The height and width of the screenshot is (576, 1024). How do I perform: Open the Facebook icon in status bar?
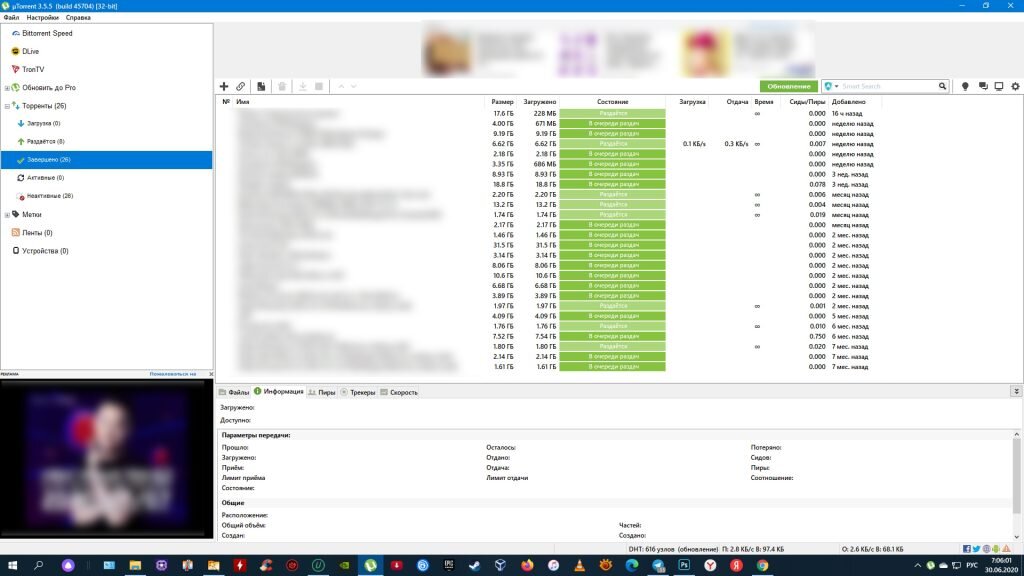tap(967, 549)
